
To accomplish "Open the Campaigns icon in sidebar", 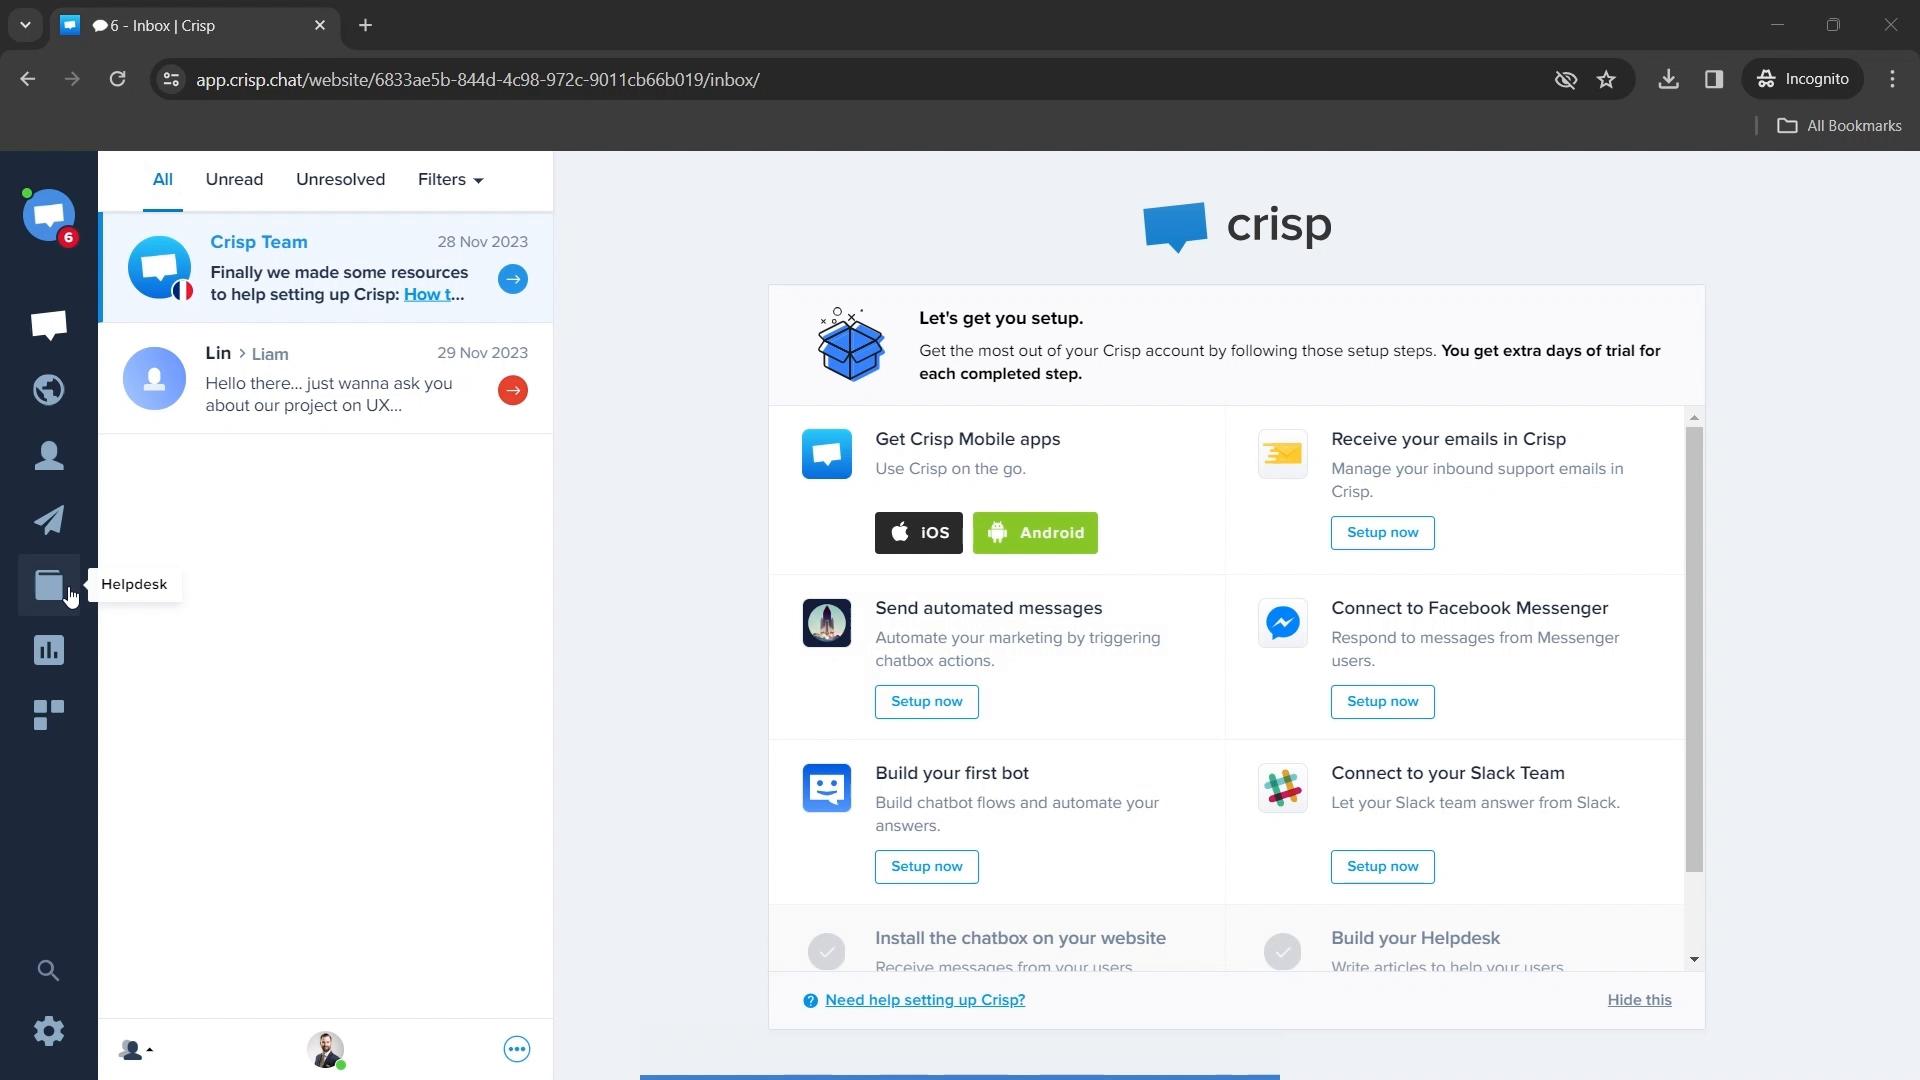I will coord(49,518).
